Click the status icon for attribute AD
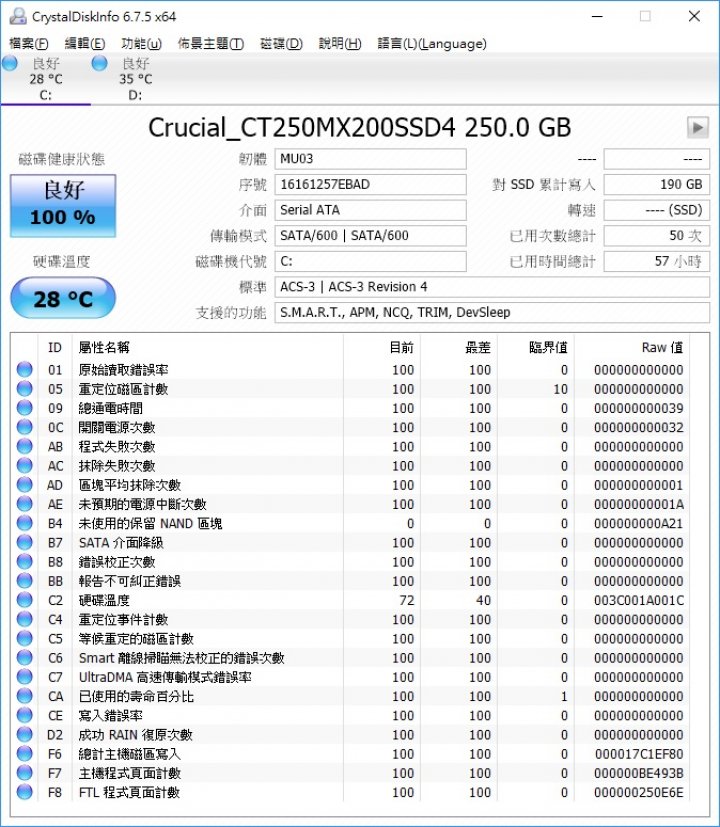Image resolution: width=720 pixels, height=827 pixels. [x=25, y=485]
